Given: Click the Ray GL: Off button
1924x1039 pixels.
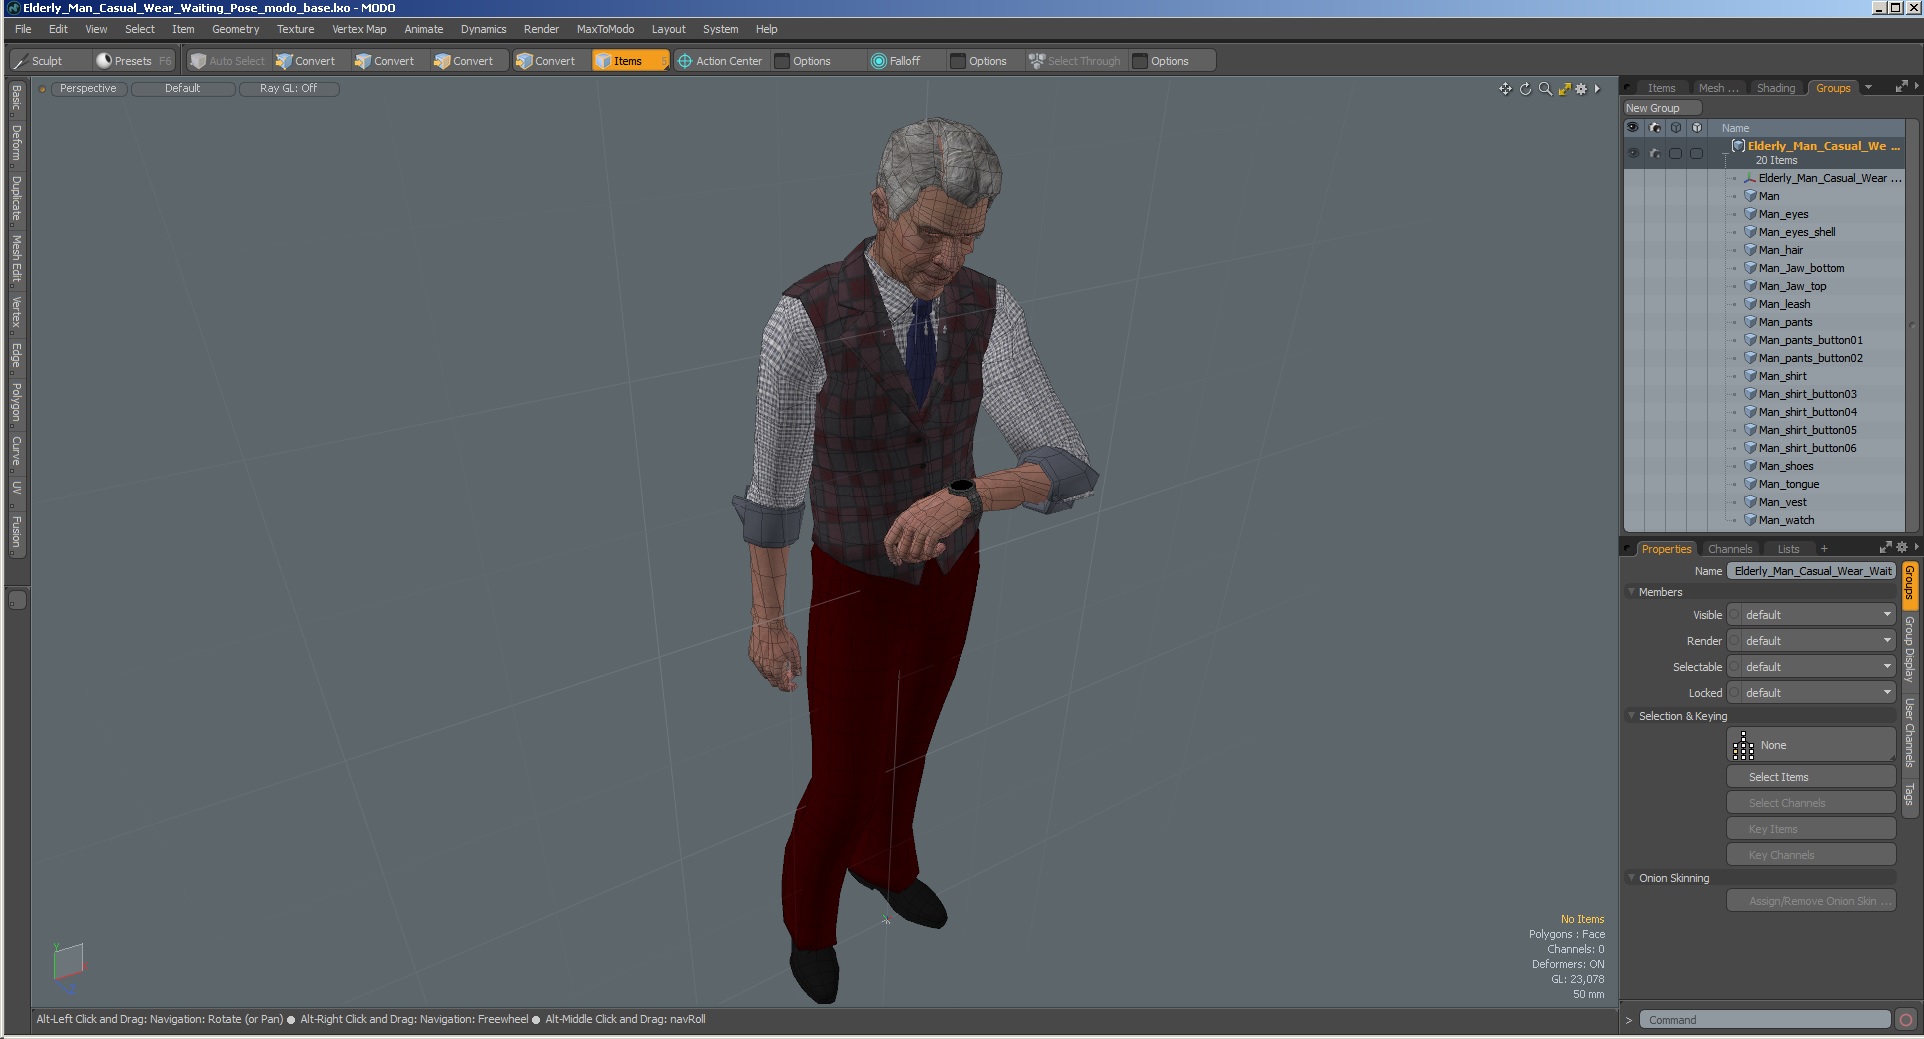Looking at the screenshot, I should (289, 89).
